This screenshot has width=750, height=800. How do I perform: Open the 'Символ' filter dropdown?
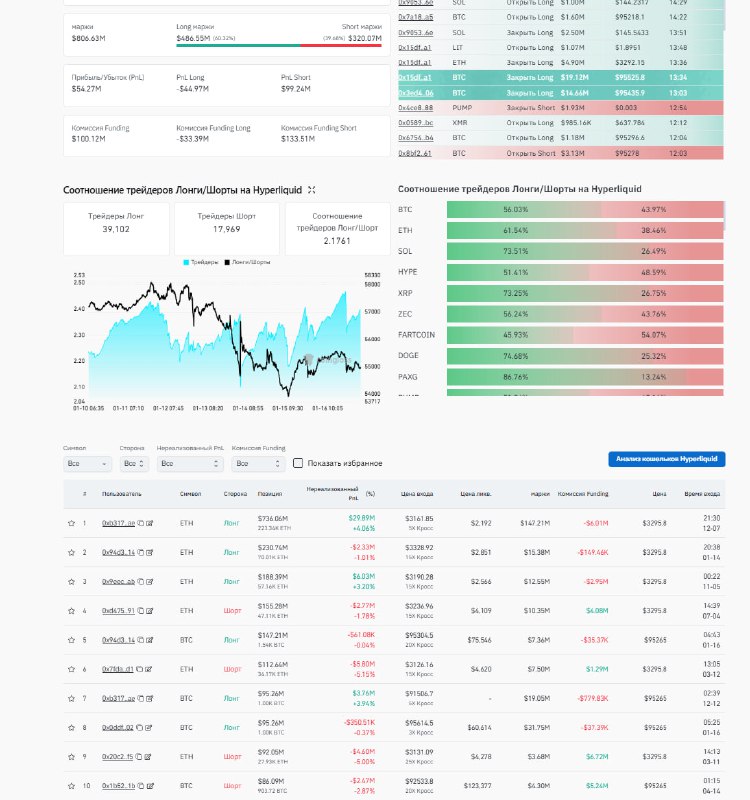click(x=87, y=464)
